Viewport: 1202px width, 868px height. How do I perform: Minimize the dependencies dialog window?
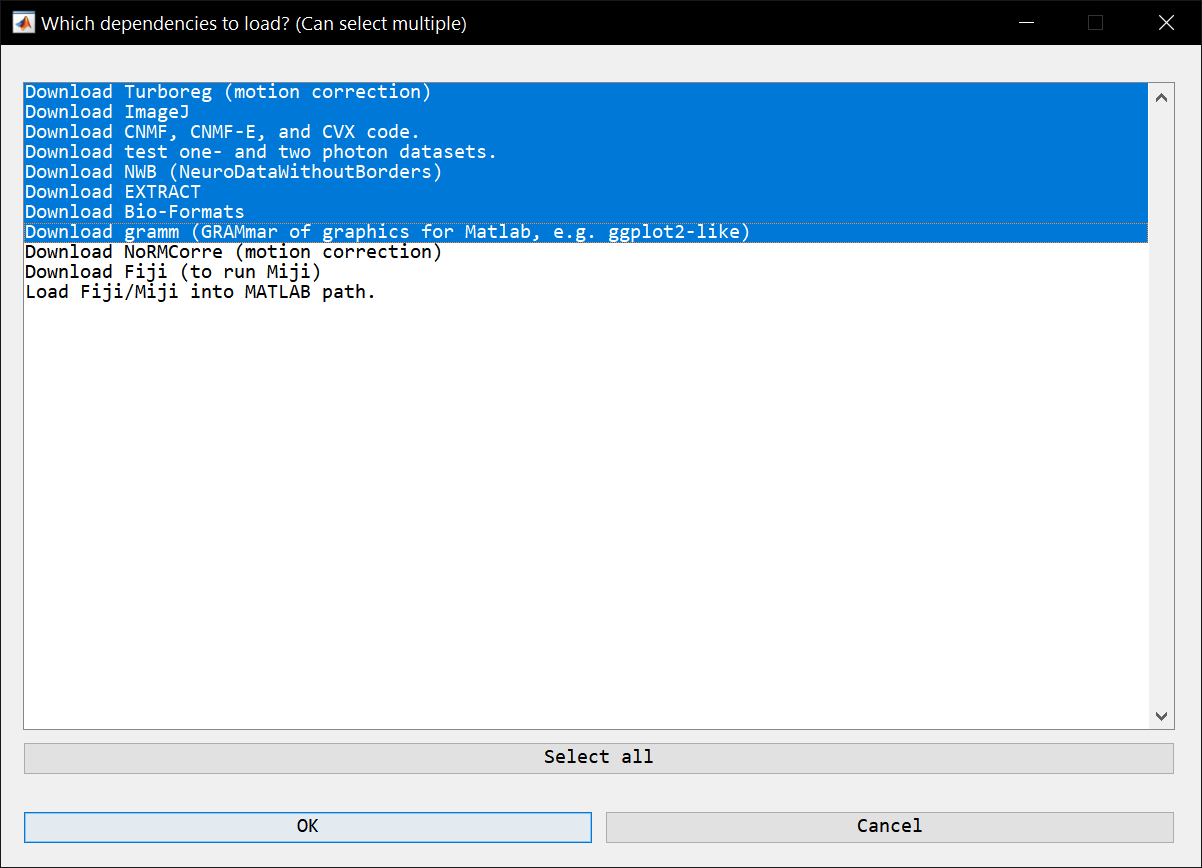(1026, 22)
